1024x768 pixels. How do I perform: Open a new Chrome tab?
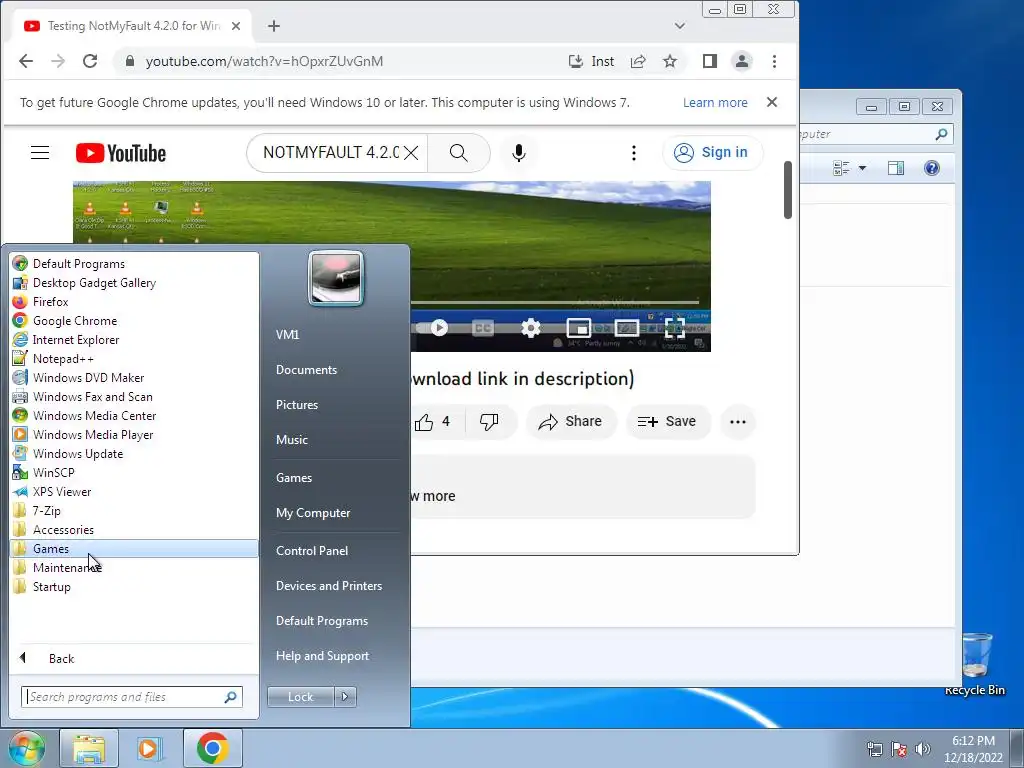(274, 26)
